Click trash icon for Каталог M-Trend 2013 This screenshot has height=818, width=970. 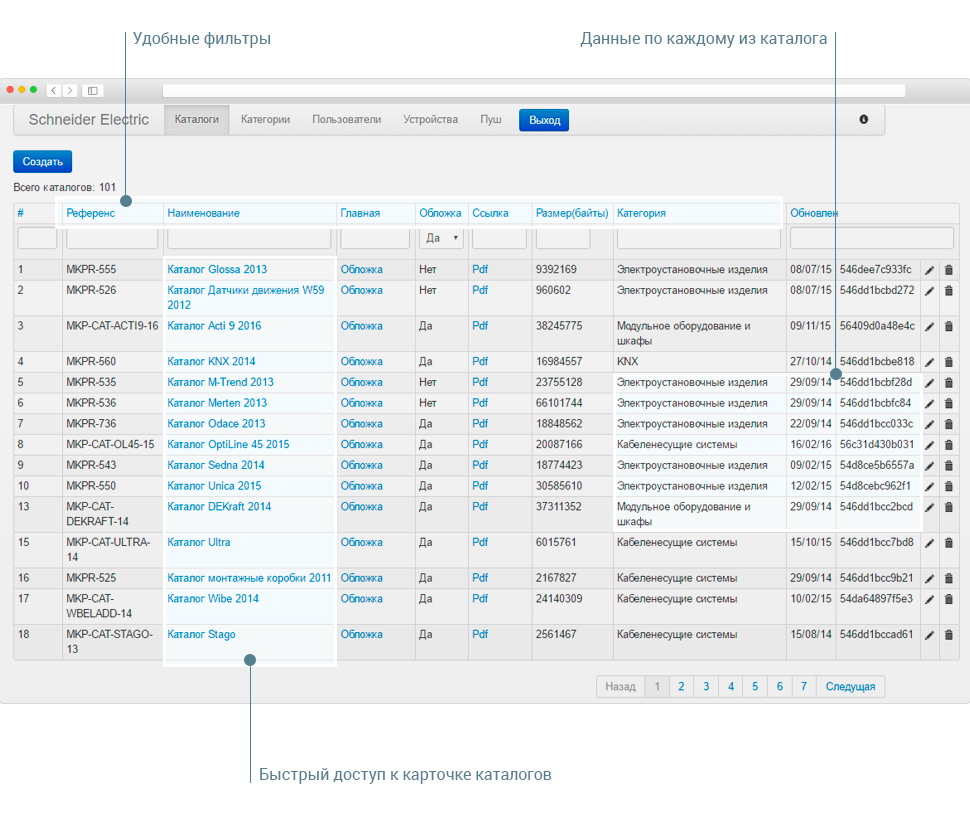[x=948, y=383]
